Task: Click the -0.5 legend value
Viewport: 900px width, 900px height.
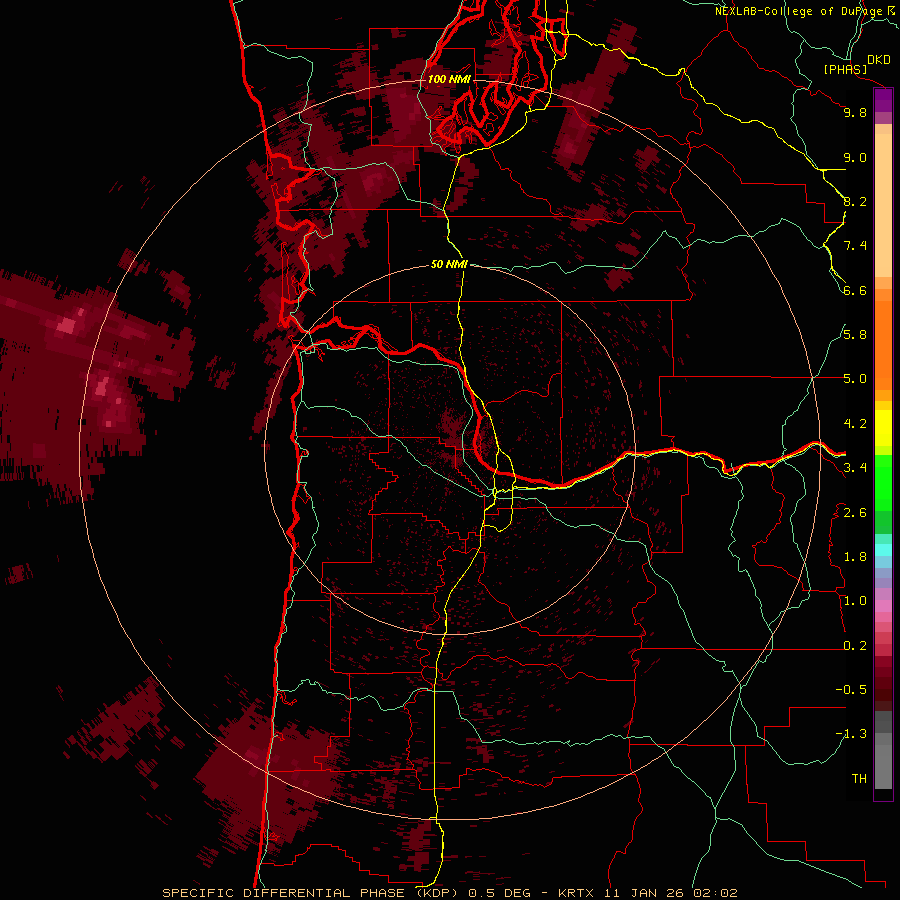Action: tap(851, 690)
